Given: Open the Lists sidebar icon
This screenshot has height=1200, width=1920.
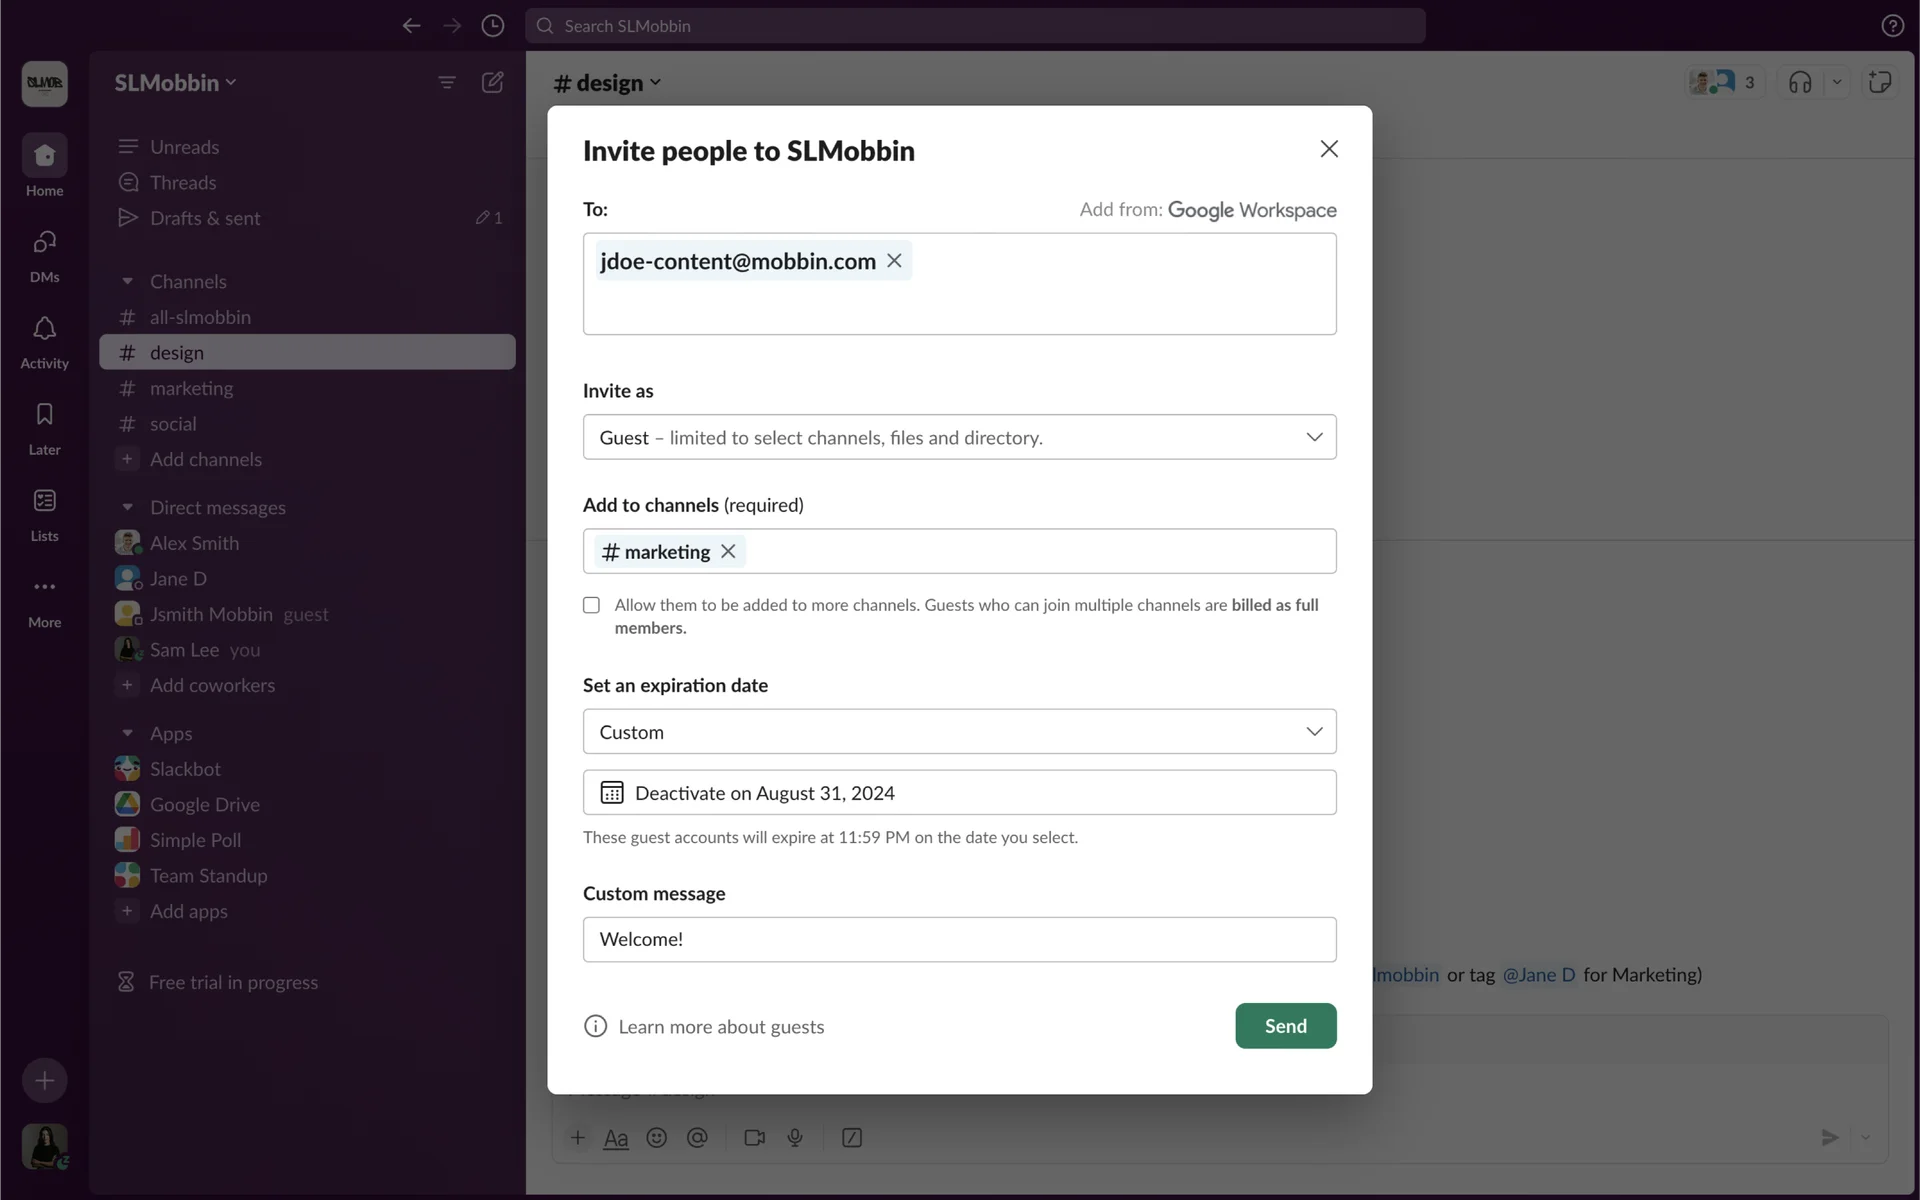Looking at the screenshot, I should (x=44, y=501).
